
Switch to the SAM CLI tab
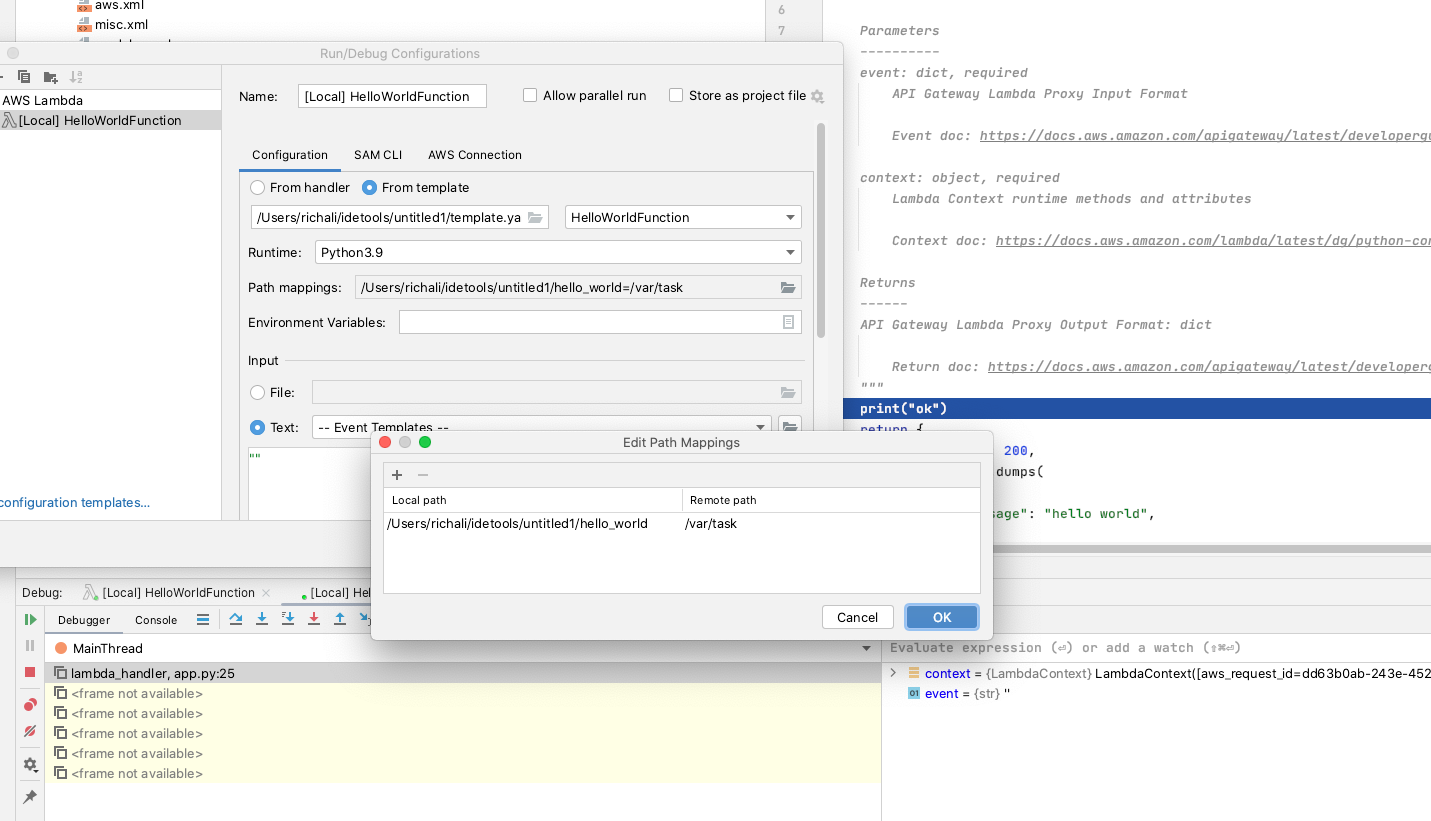(x=377, y=155)
